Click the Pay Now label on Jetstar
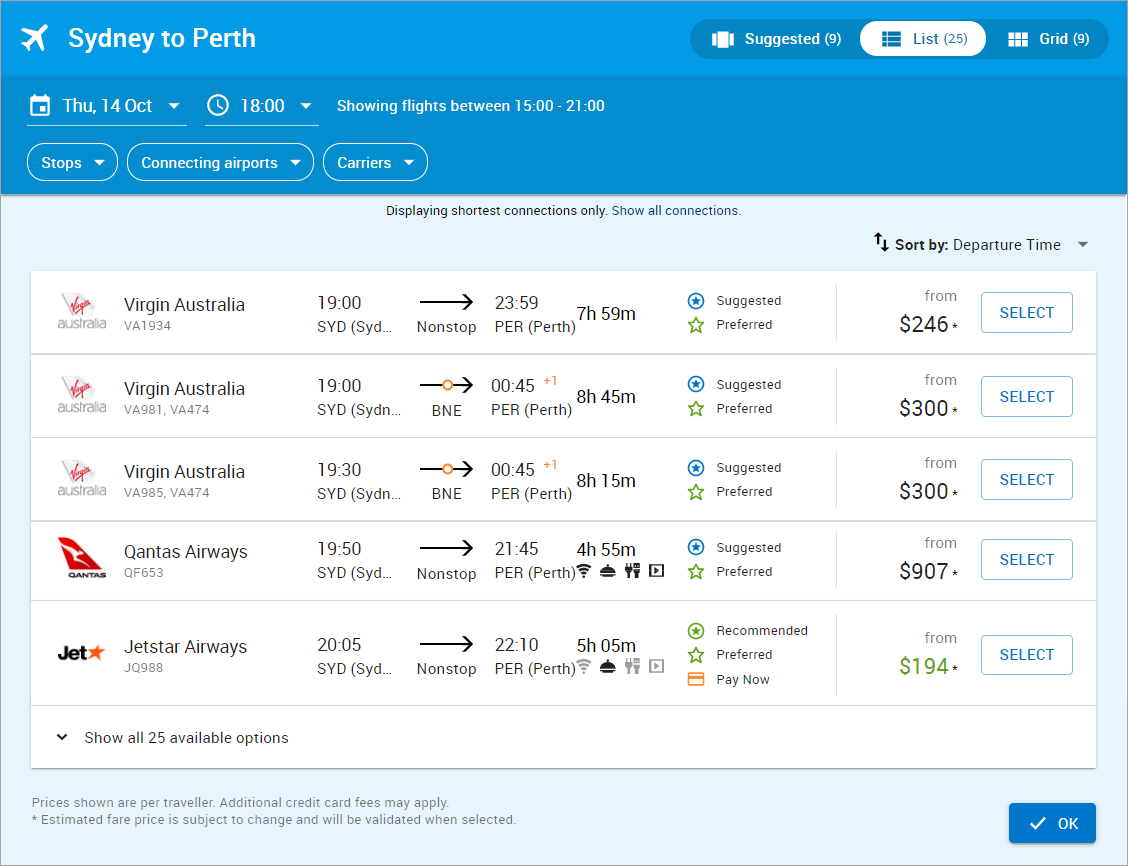The height and width of the screenshot is (866, 1128). click(743, 680)
